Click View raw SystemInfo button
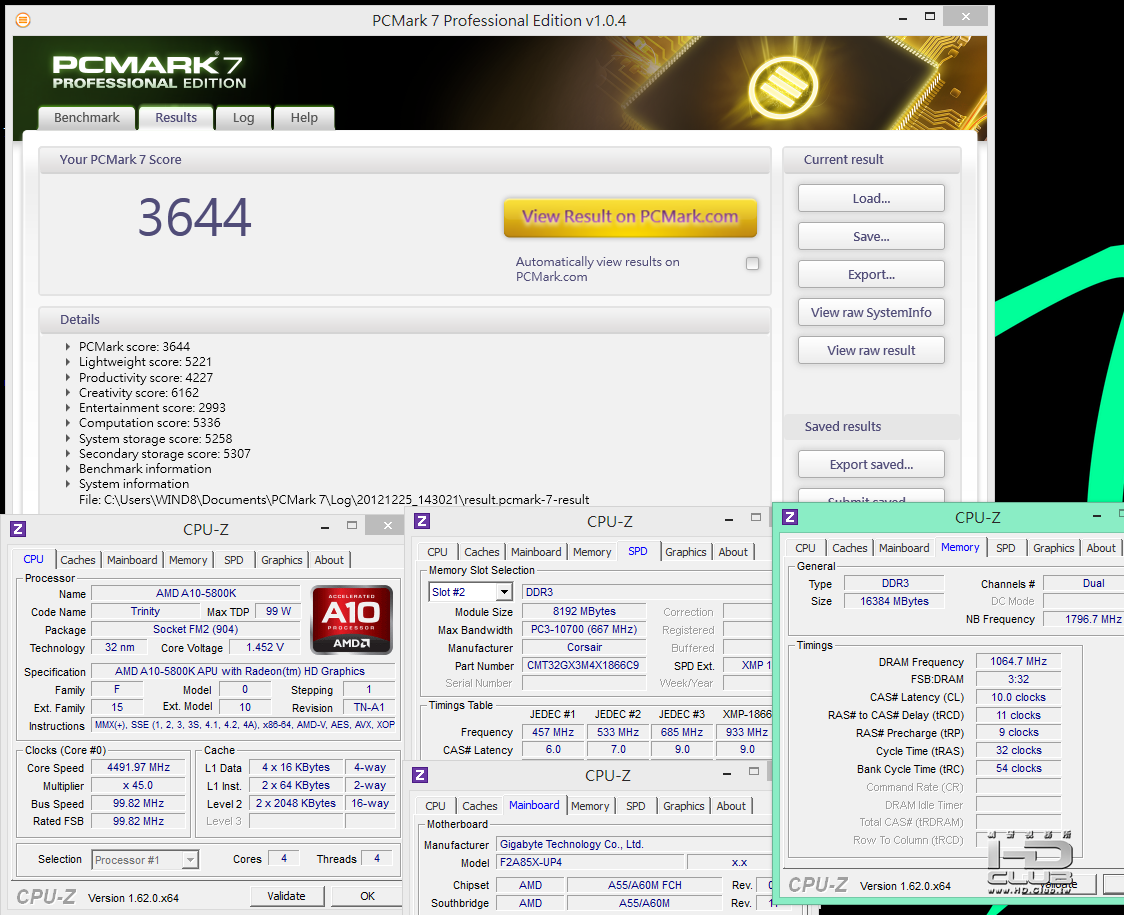Screen dimensions: 1124x915 pyautogui.click(x=871, y=313)
